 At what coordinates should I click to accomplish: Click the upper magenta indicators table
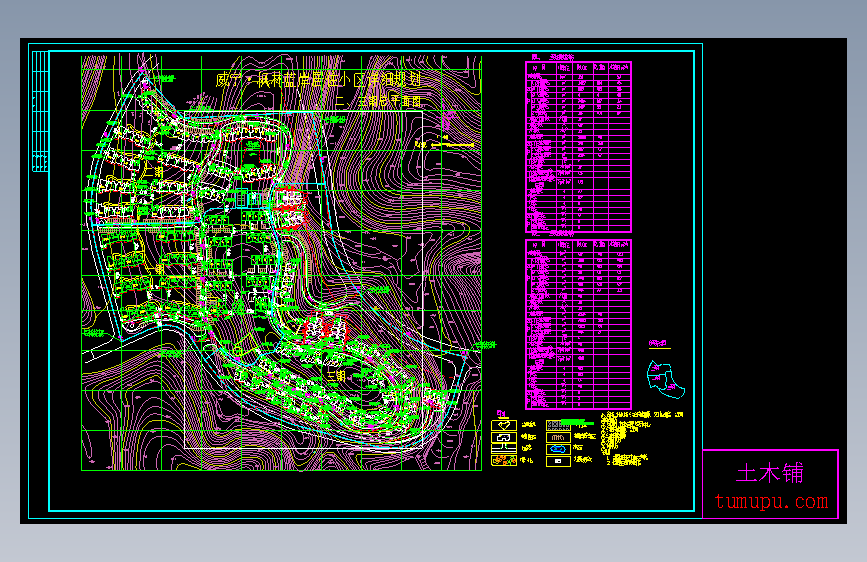pos(578,147)
